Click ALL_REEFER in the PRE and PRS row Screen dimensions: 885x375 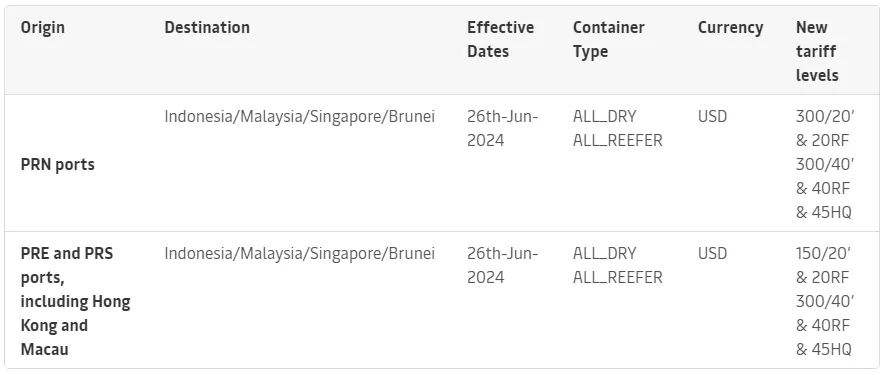pyautogui.click(x=617, y=277)
